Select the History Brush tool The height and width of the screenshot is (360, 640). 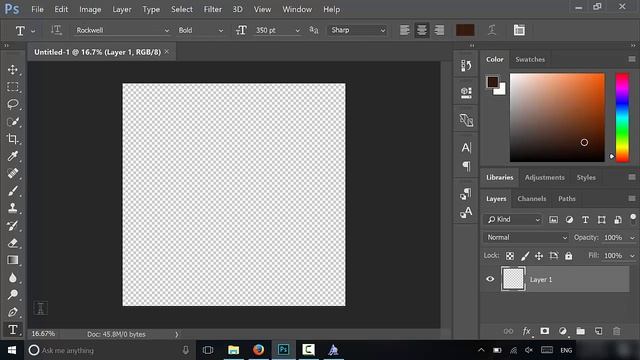(13, 225)
